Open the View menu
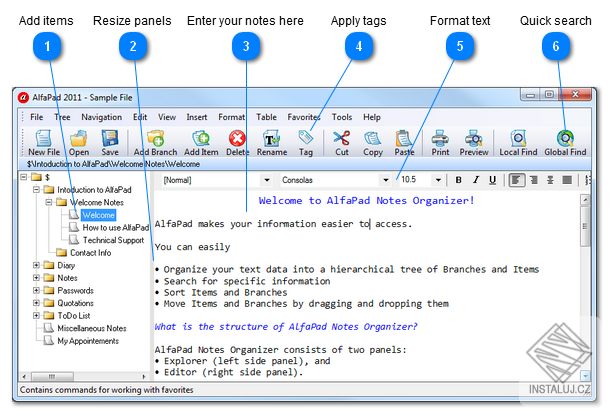This screenshot has height=416, width=610. tap(167, 117)
